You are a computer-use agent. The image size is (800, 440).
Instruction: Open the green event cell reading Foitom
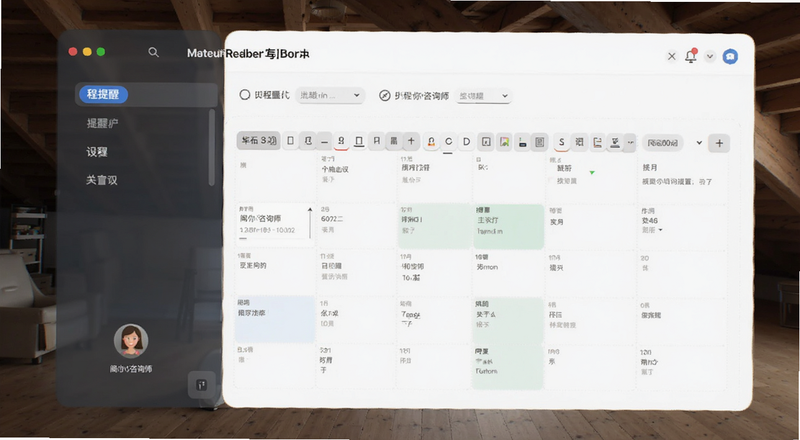coord(509,366)
